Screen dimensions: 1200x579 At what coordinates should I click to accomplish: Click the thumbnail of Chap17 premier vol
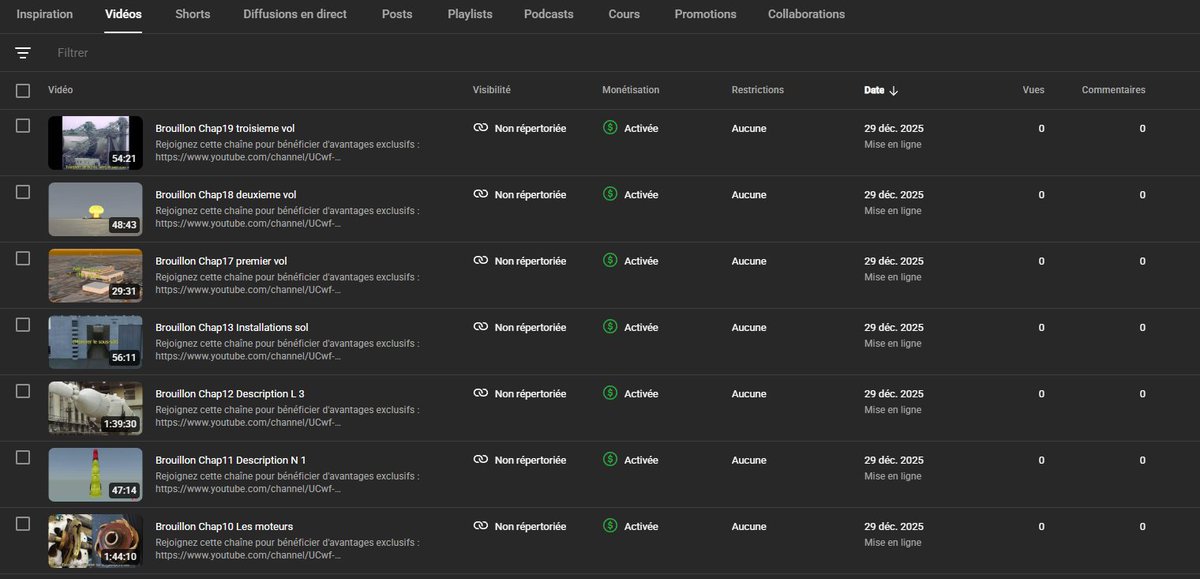click(x=95, y=275)
